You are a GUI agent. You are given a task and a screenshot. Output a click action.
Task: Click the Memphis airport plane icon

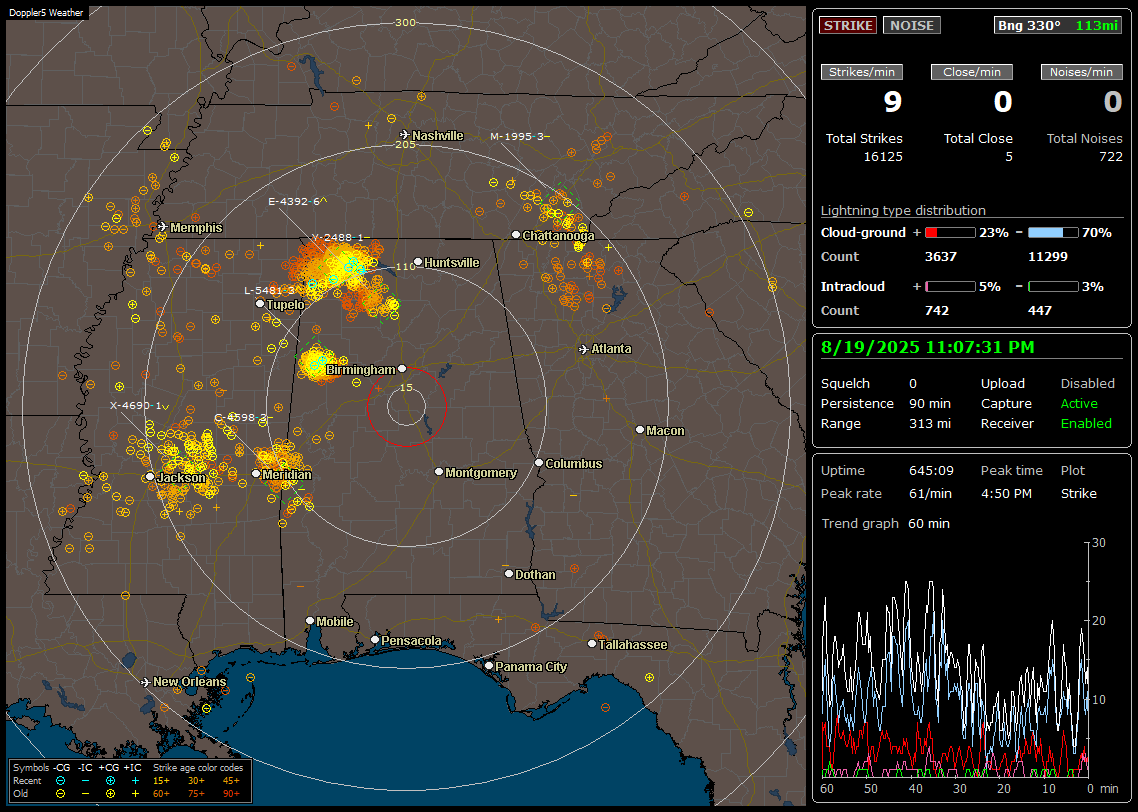point(163,227)
